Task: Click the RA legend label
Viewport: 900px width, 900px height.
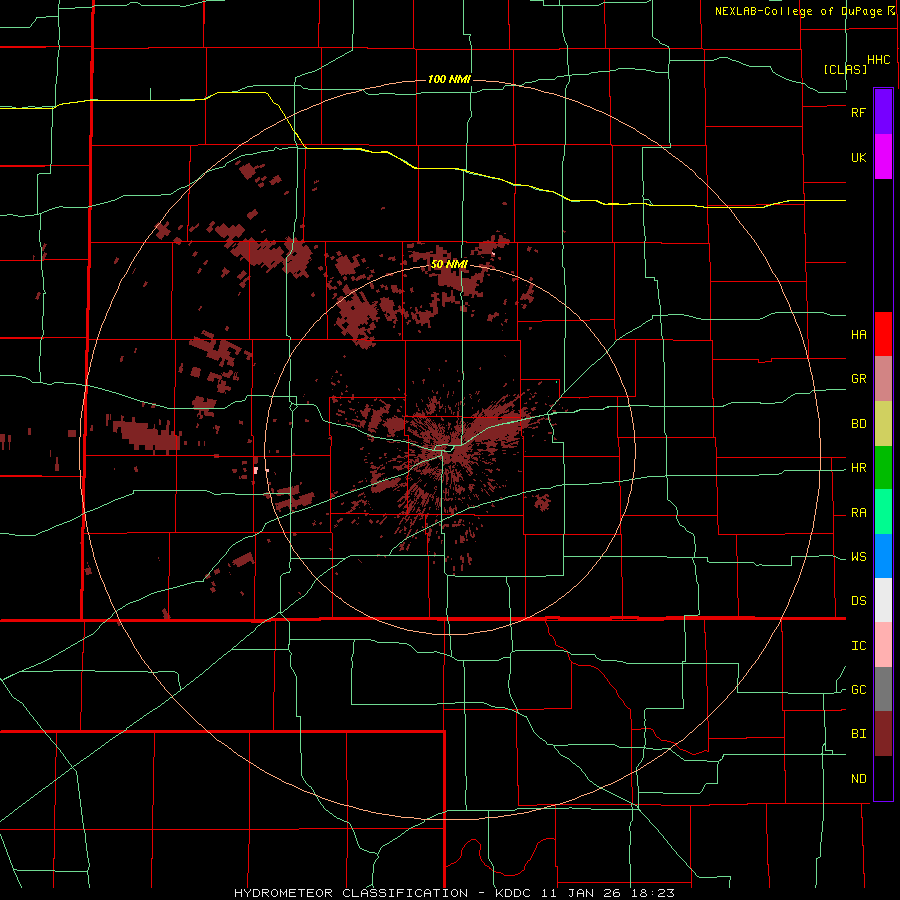Action: pos(858,512)
